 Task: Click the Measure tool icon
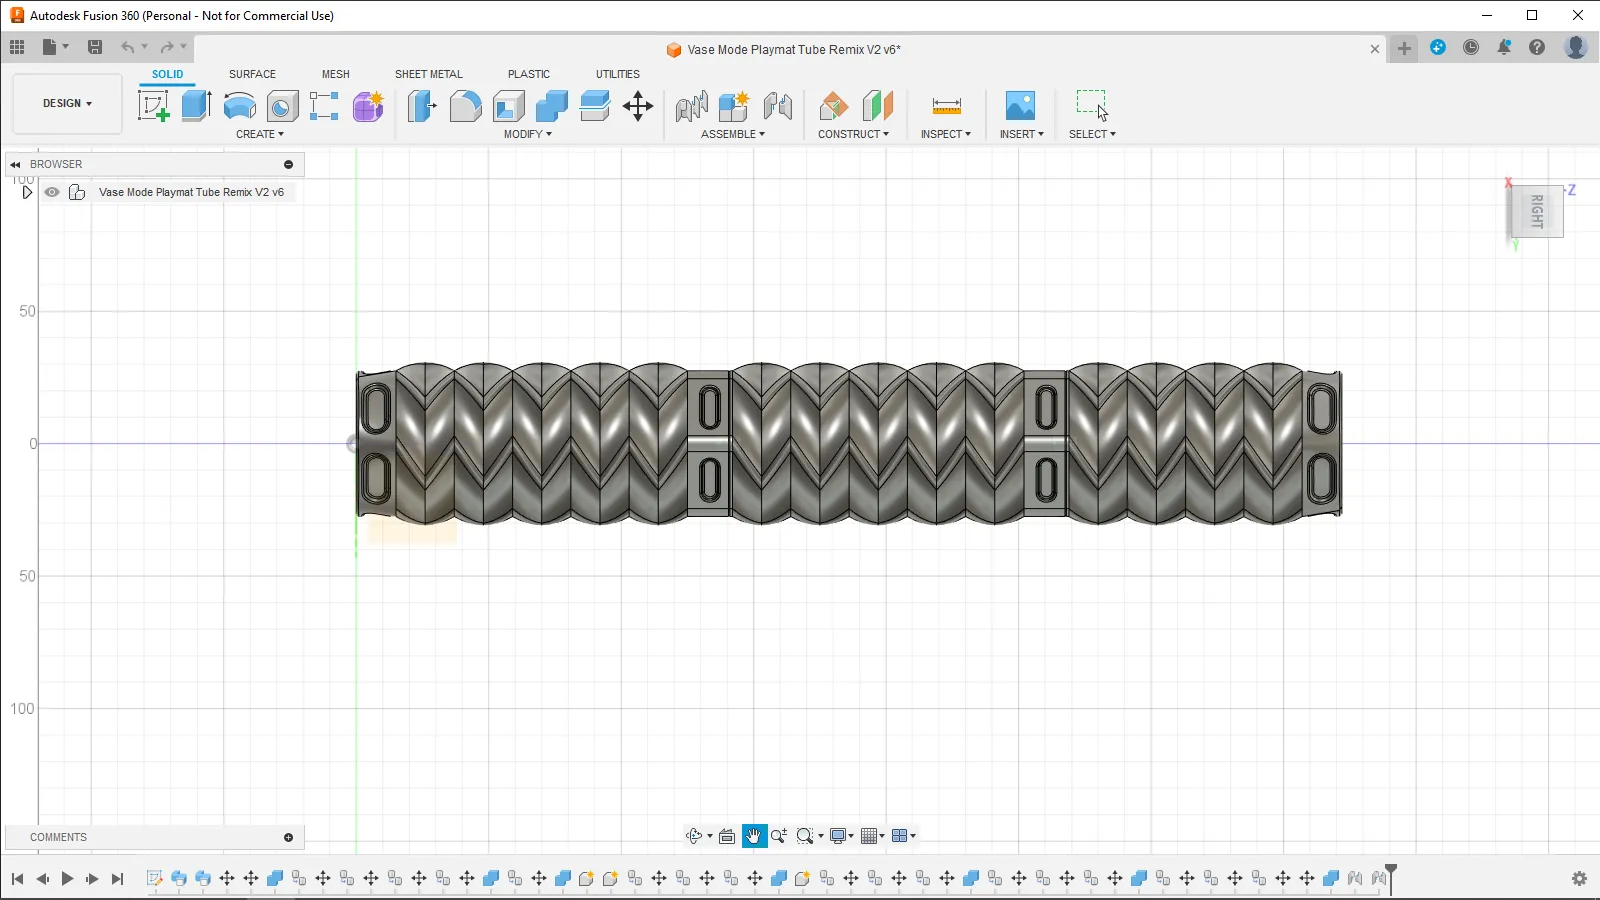pyautogui.click(x=946, y=106)
